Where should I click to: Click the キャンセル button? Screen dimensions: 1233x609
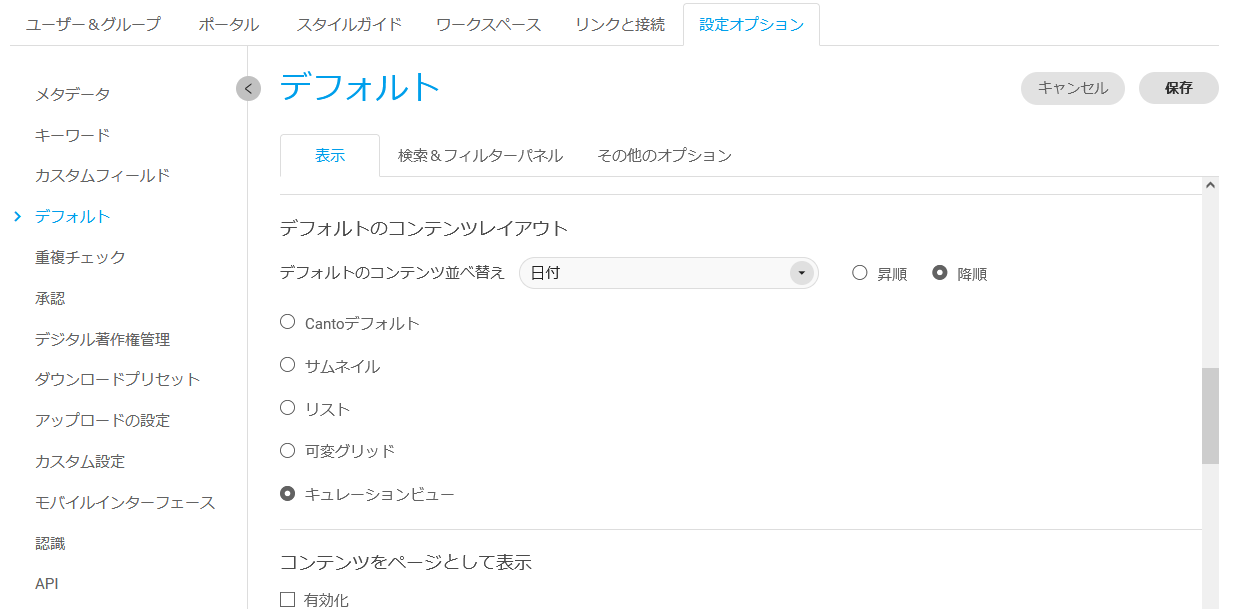(1072, 88)
